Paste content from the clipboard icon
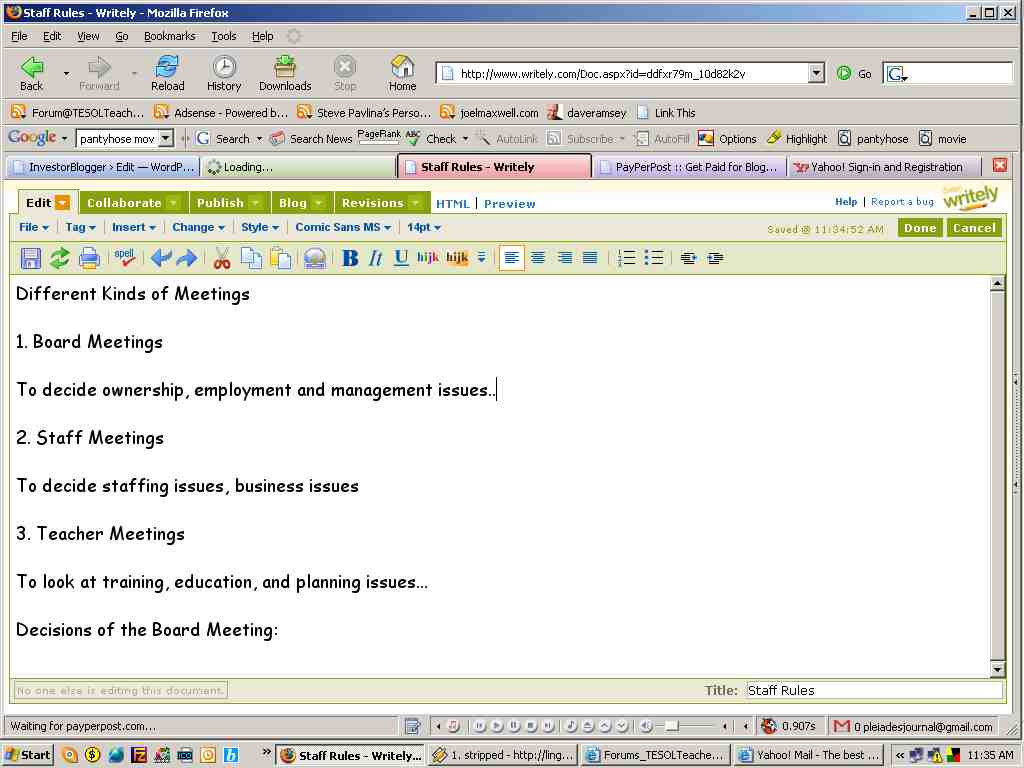The width and height of the screenshot is (1024, 768). click(282, 258)
